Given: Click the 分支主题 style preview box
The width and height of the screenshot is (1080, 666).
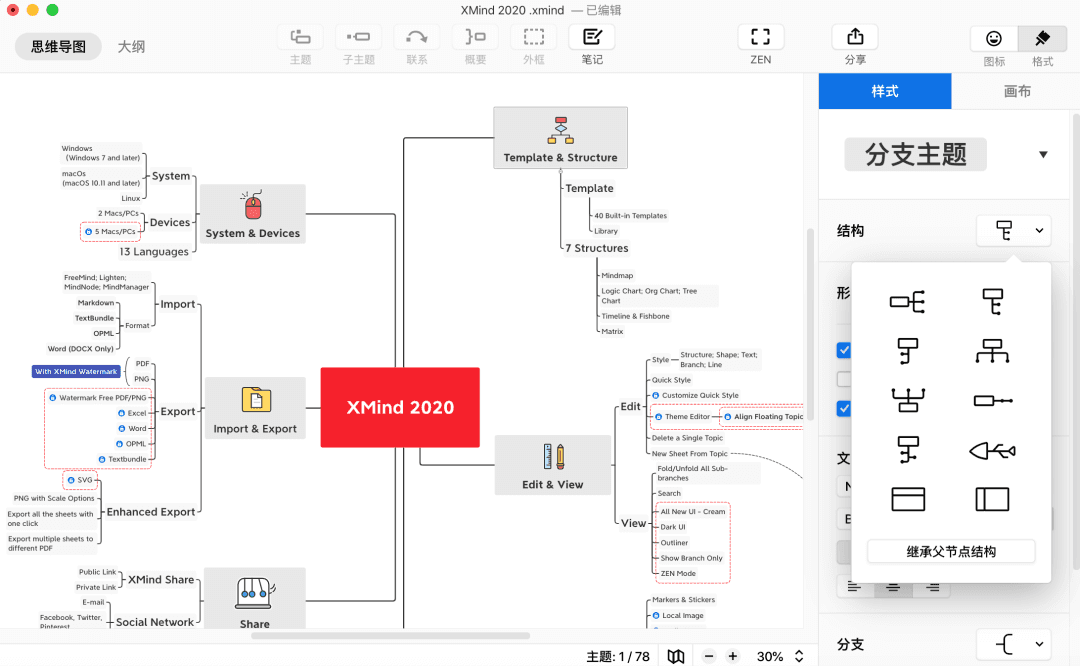Looking at the screenshot, I should click(x=915, y=154).
